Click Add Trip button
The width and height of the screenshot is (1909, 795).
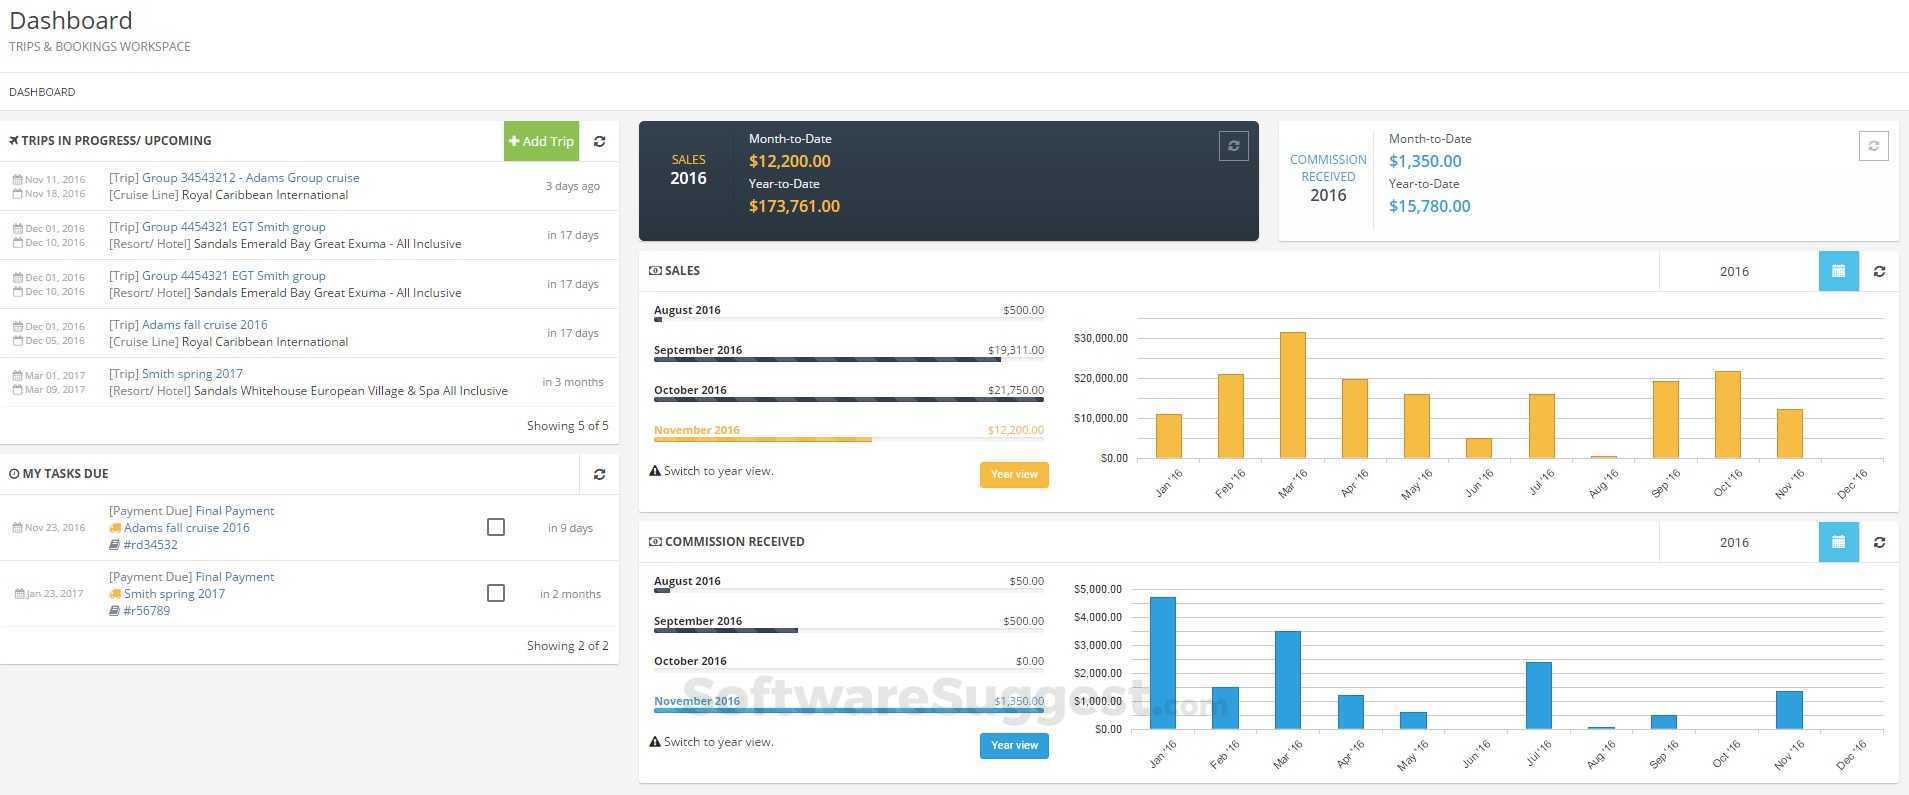click(x=541, y=141)
